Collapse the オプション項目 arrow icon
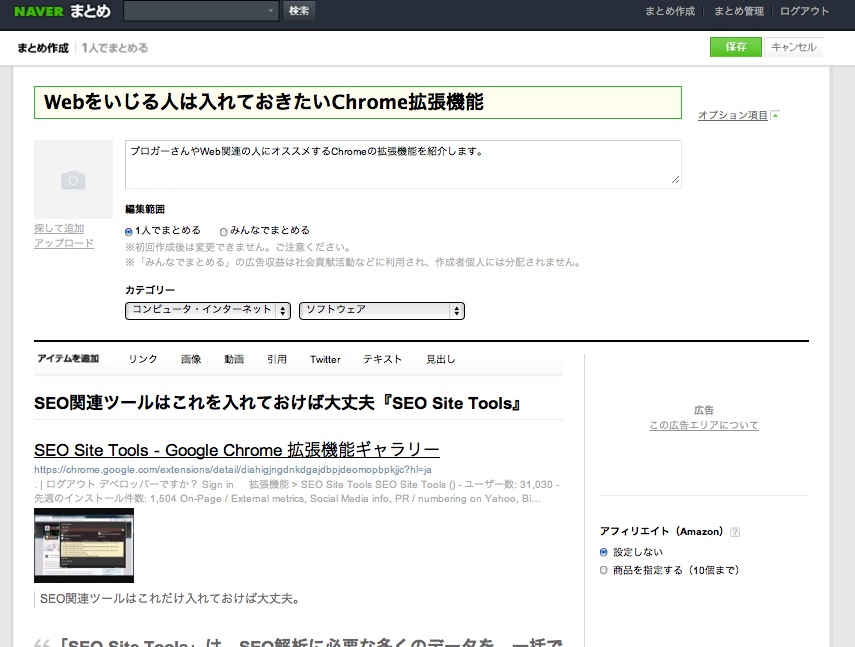 tap(775, 116)
